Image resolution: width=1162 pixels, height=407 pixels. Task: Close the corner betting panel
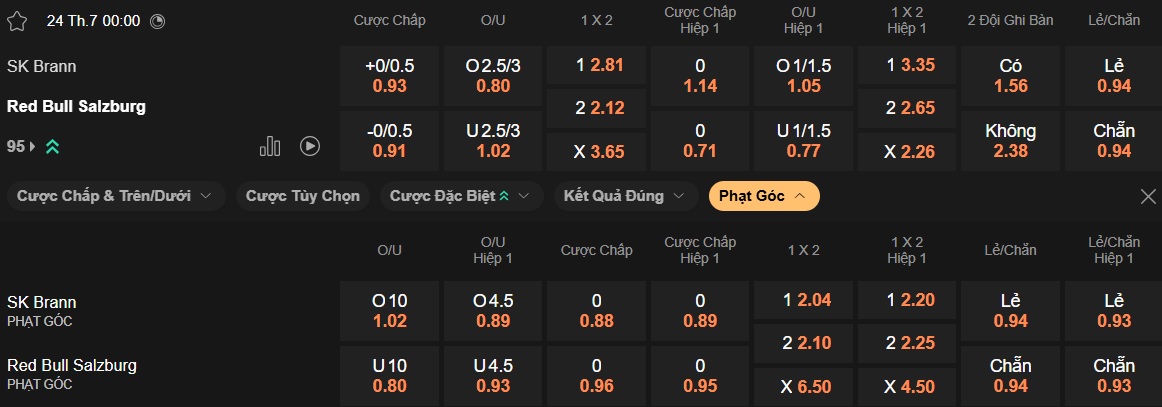1148,196
